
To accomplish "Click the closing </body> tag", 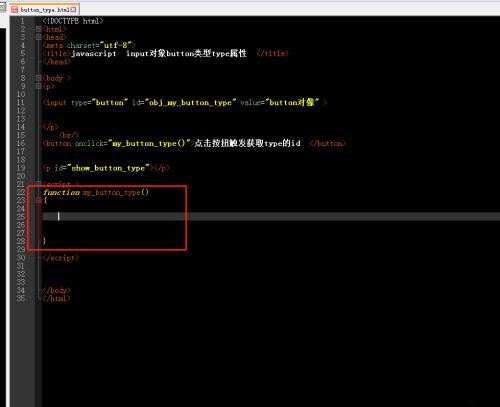I will 56,290.
